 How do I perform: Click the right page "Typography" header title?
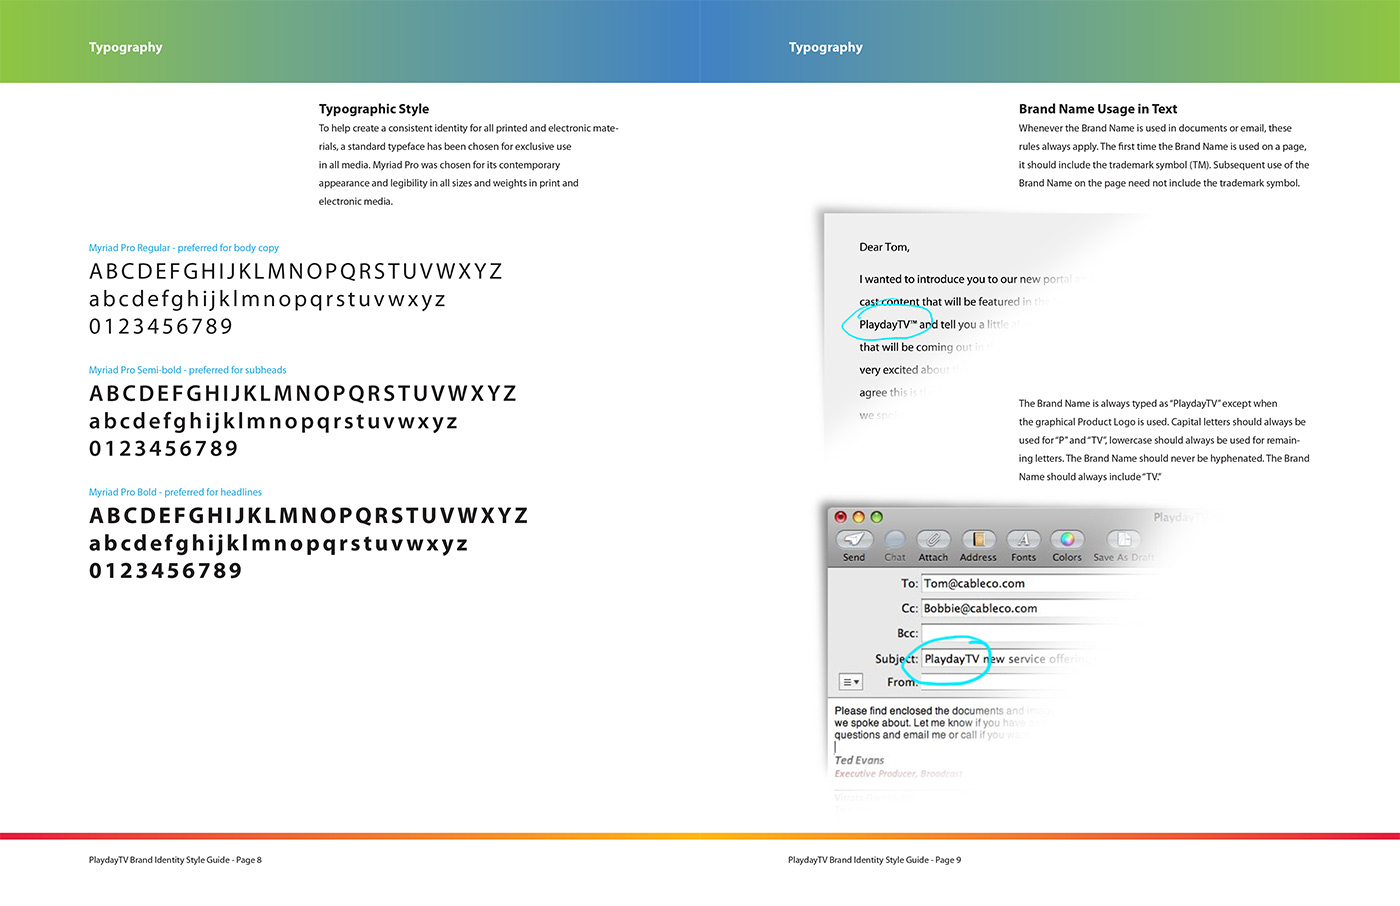825,47
